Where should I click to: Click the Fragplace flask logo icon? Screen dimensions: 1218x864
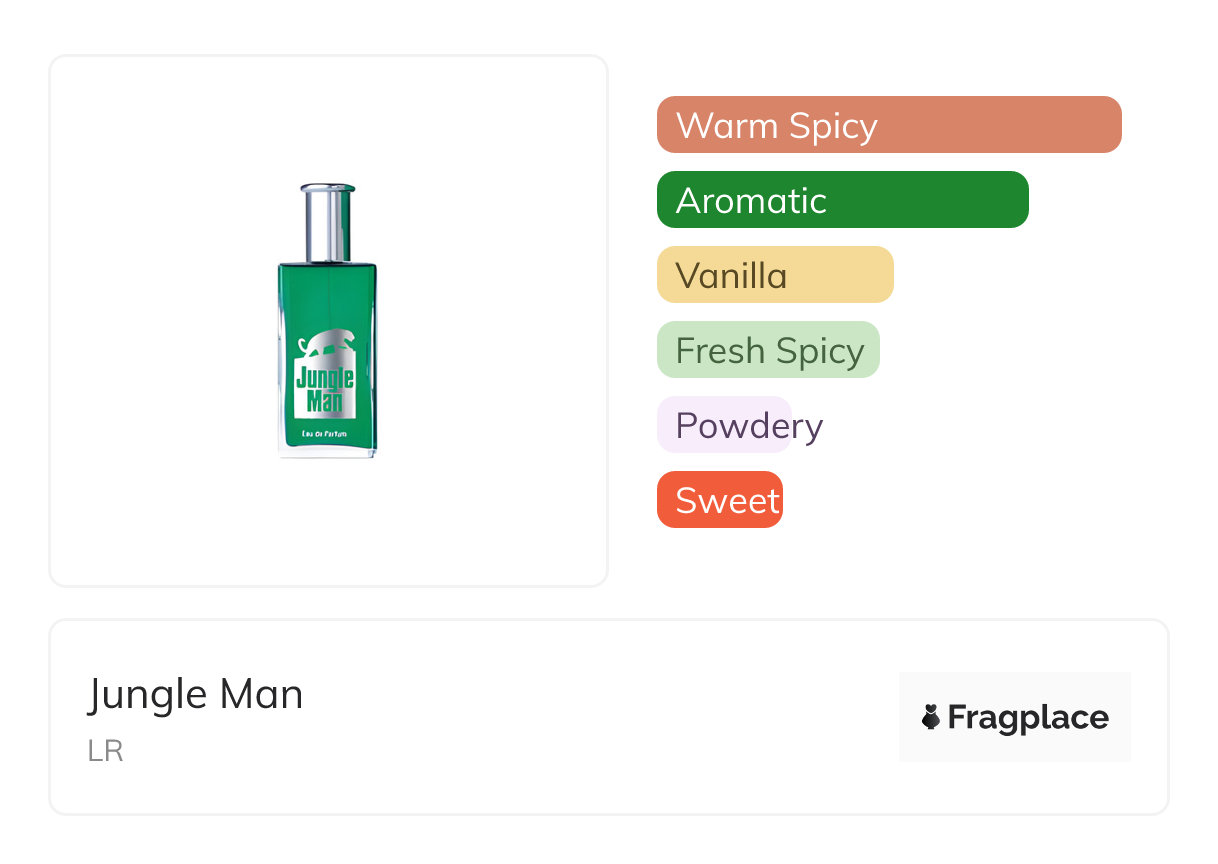coord(931,717)
